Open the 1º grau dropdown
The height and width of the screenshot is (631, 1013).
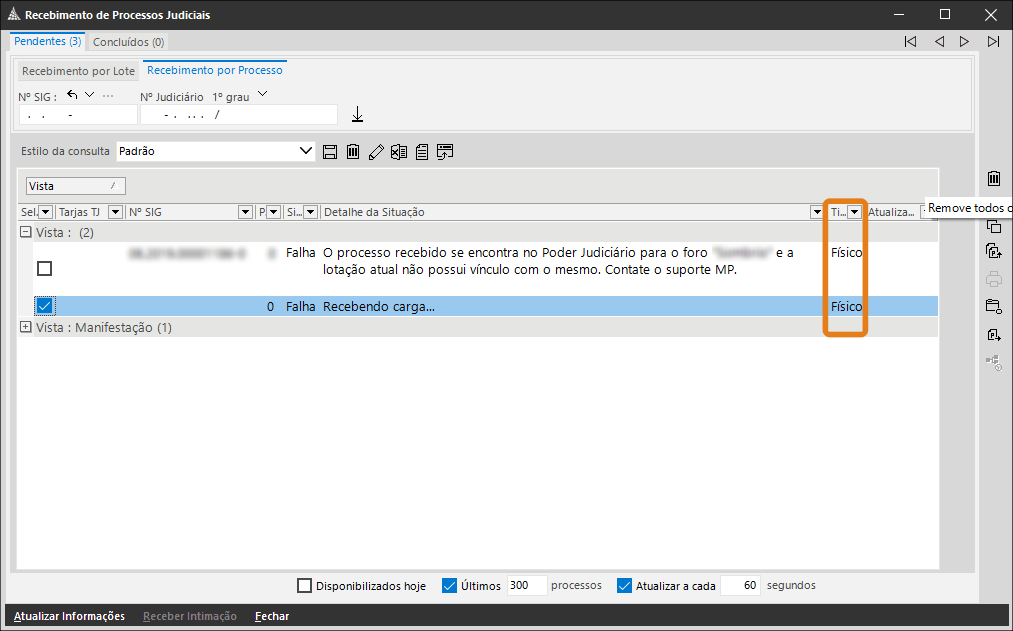tap(262, 94)
